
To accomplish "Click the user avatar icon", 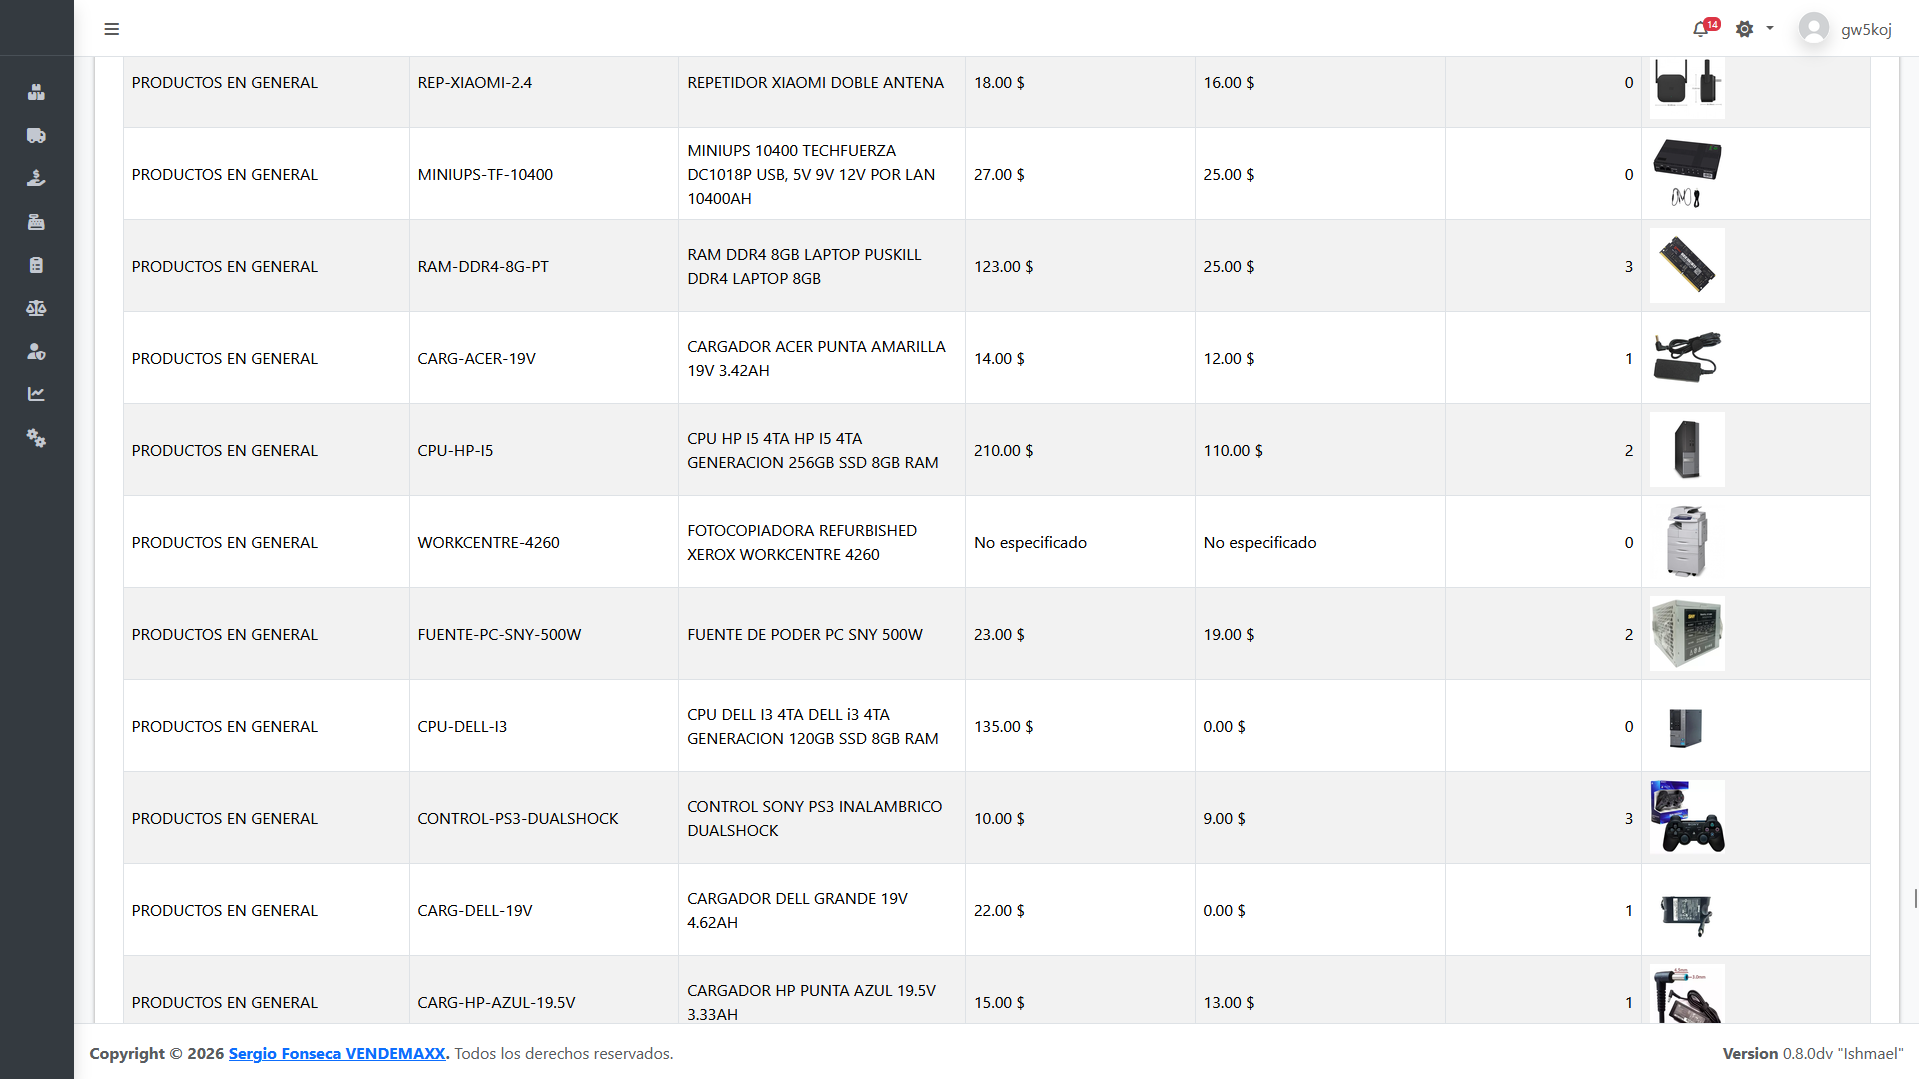I will pos(1813,29).
